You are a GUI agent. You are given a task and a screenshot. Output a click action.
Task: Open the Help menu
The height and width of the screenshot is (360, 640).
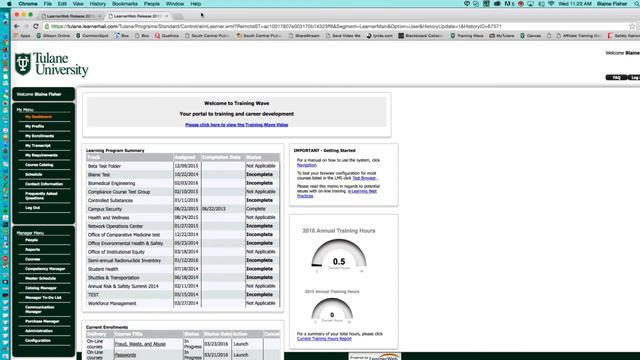[196, 4]
